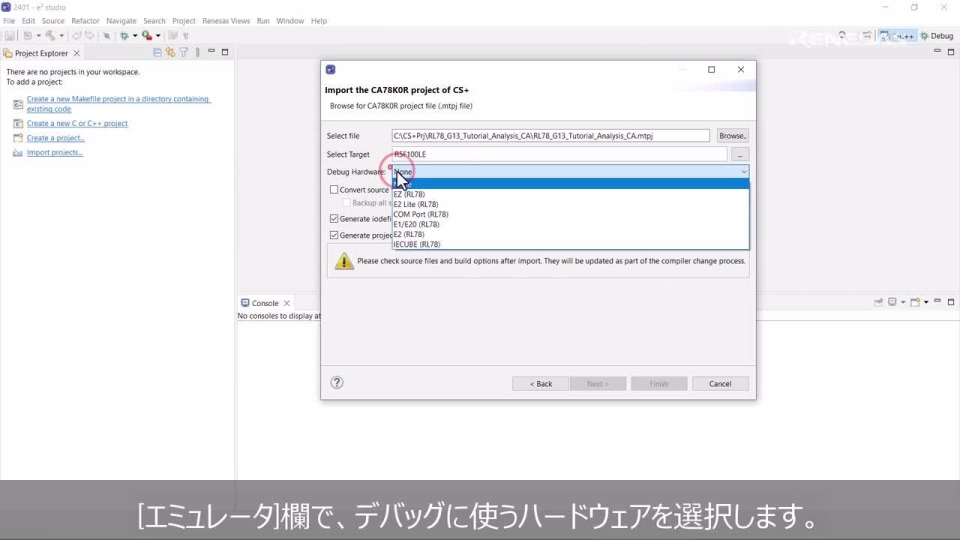
Task: Click the Save icon in main toolbar
Action: tap(10, 36)
